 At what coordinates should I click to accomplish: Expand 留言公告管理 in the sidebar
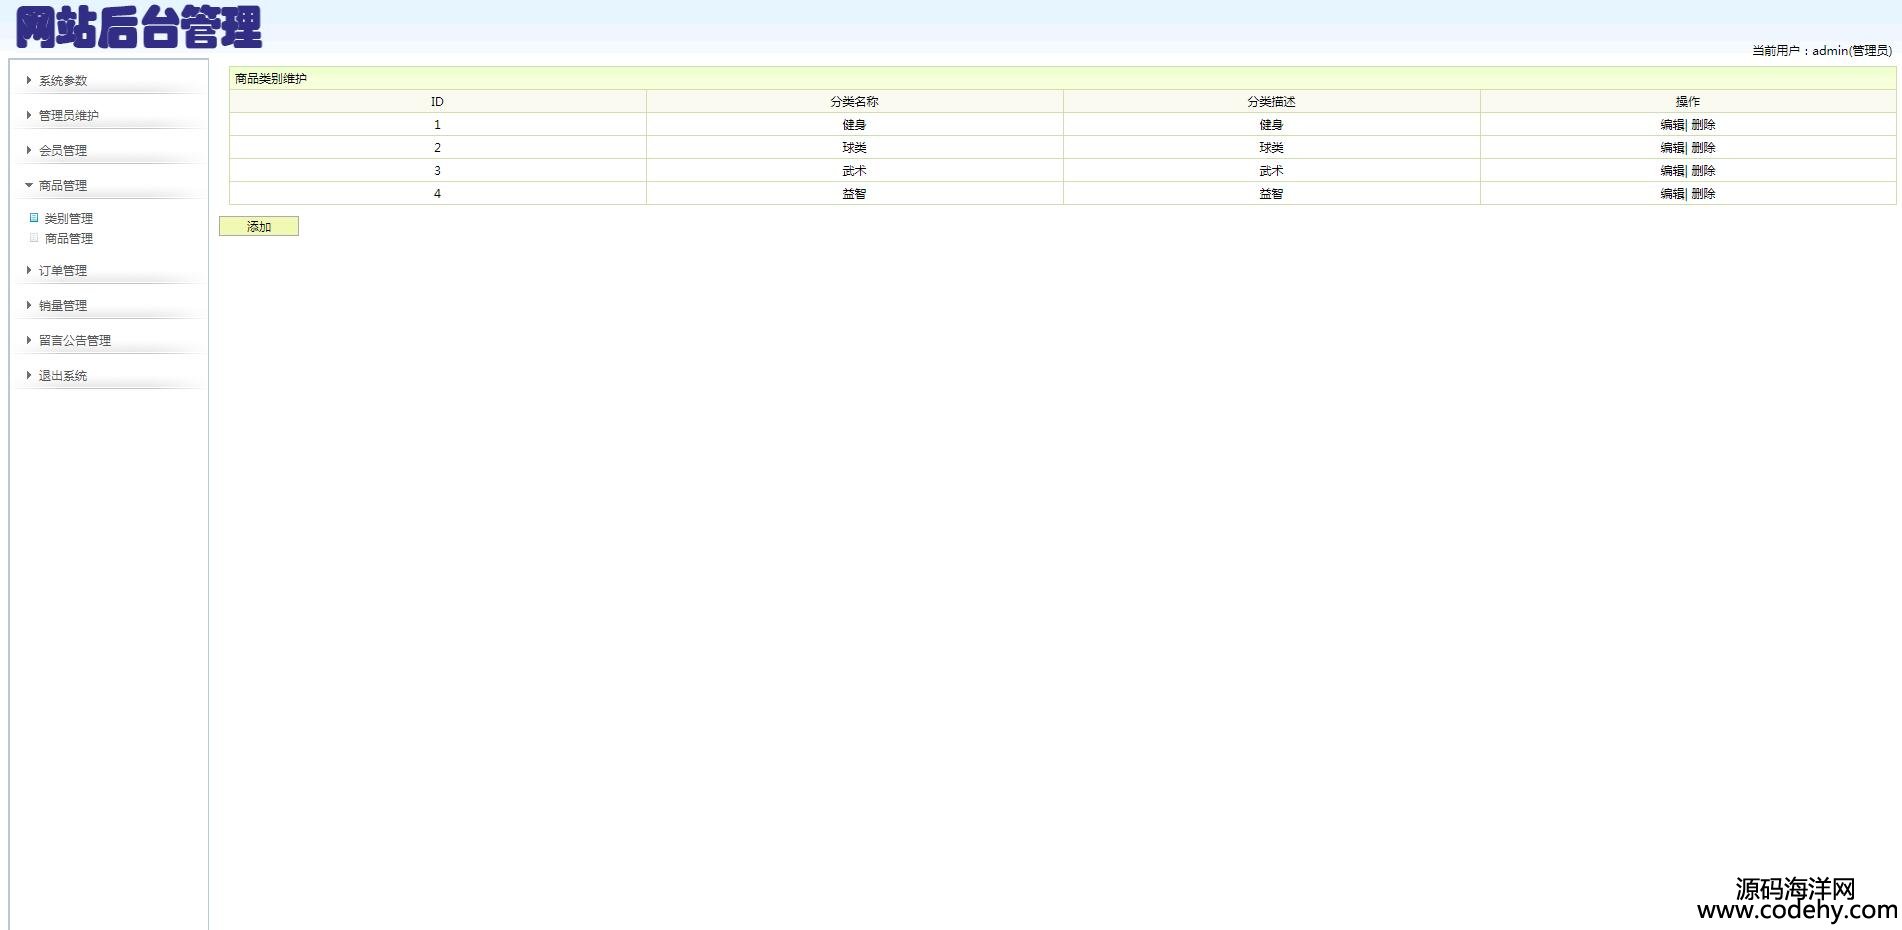coord(74,341)
